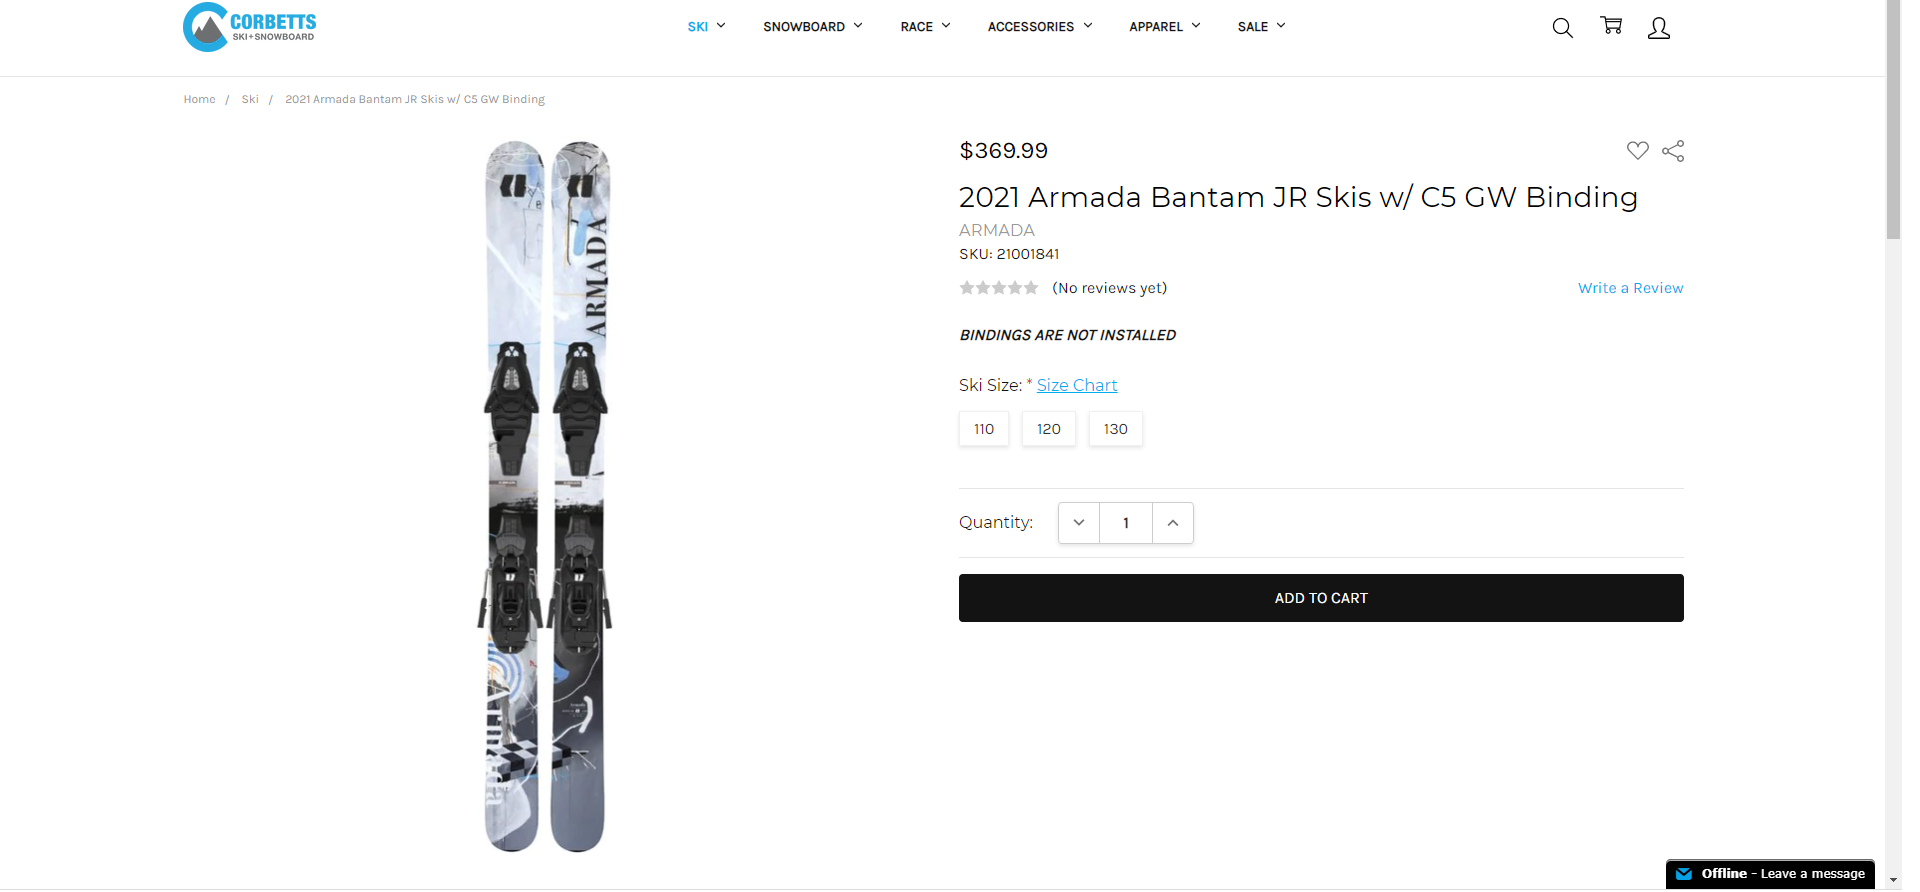
Task: Click the share icon
Action: coord(1673,150)
